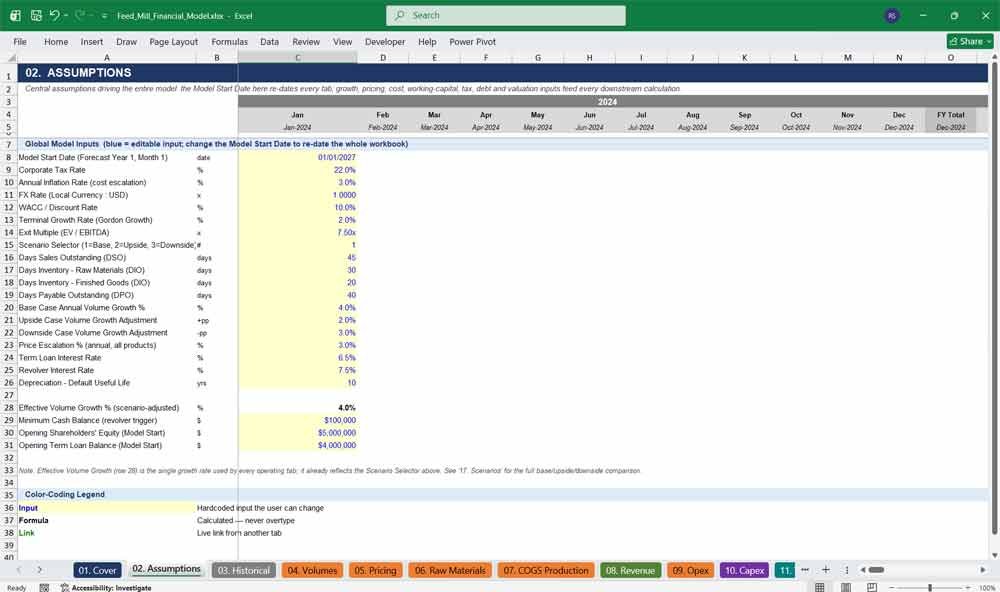Open the Page Layout ribbon tab
The height and width of the screenshot is (592, 1000).
coord(173,41)
